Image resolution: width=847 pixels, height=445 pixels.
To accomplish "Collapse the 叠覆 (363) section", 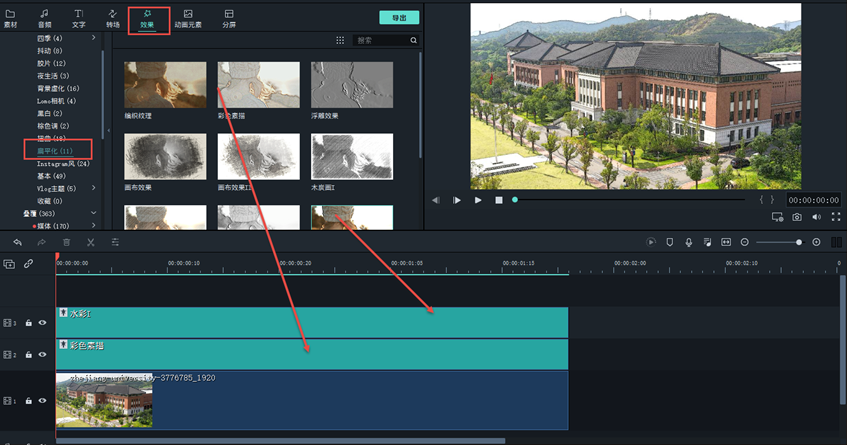I will tap(94, 213).
